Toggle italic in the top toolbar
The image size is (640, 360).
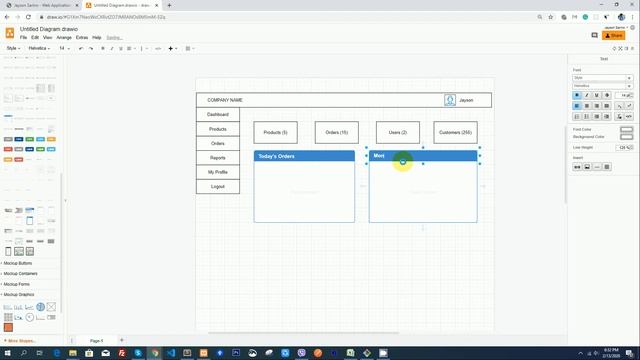112,49
